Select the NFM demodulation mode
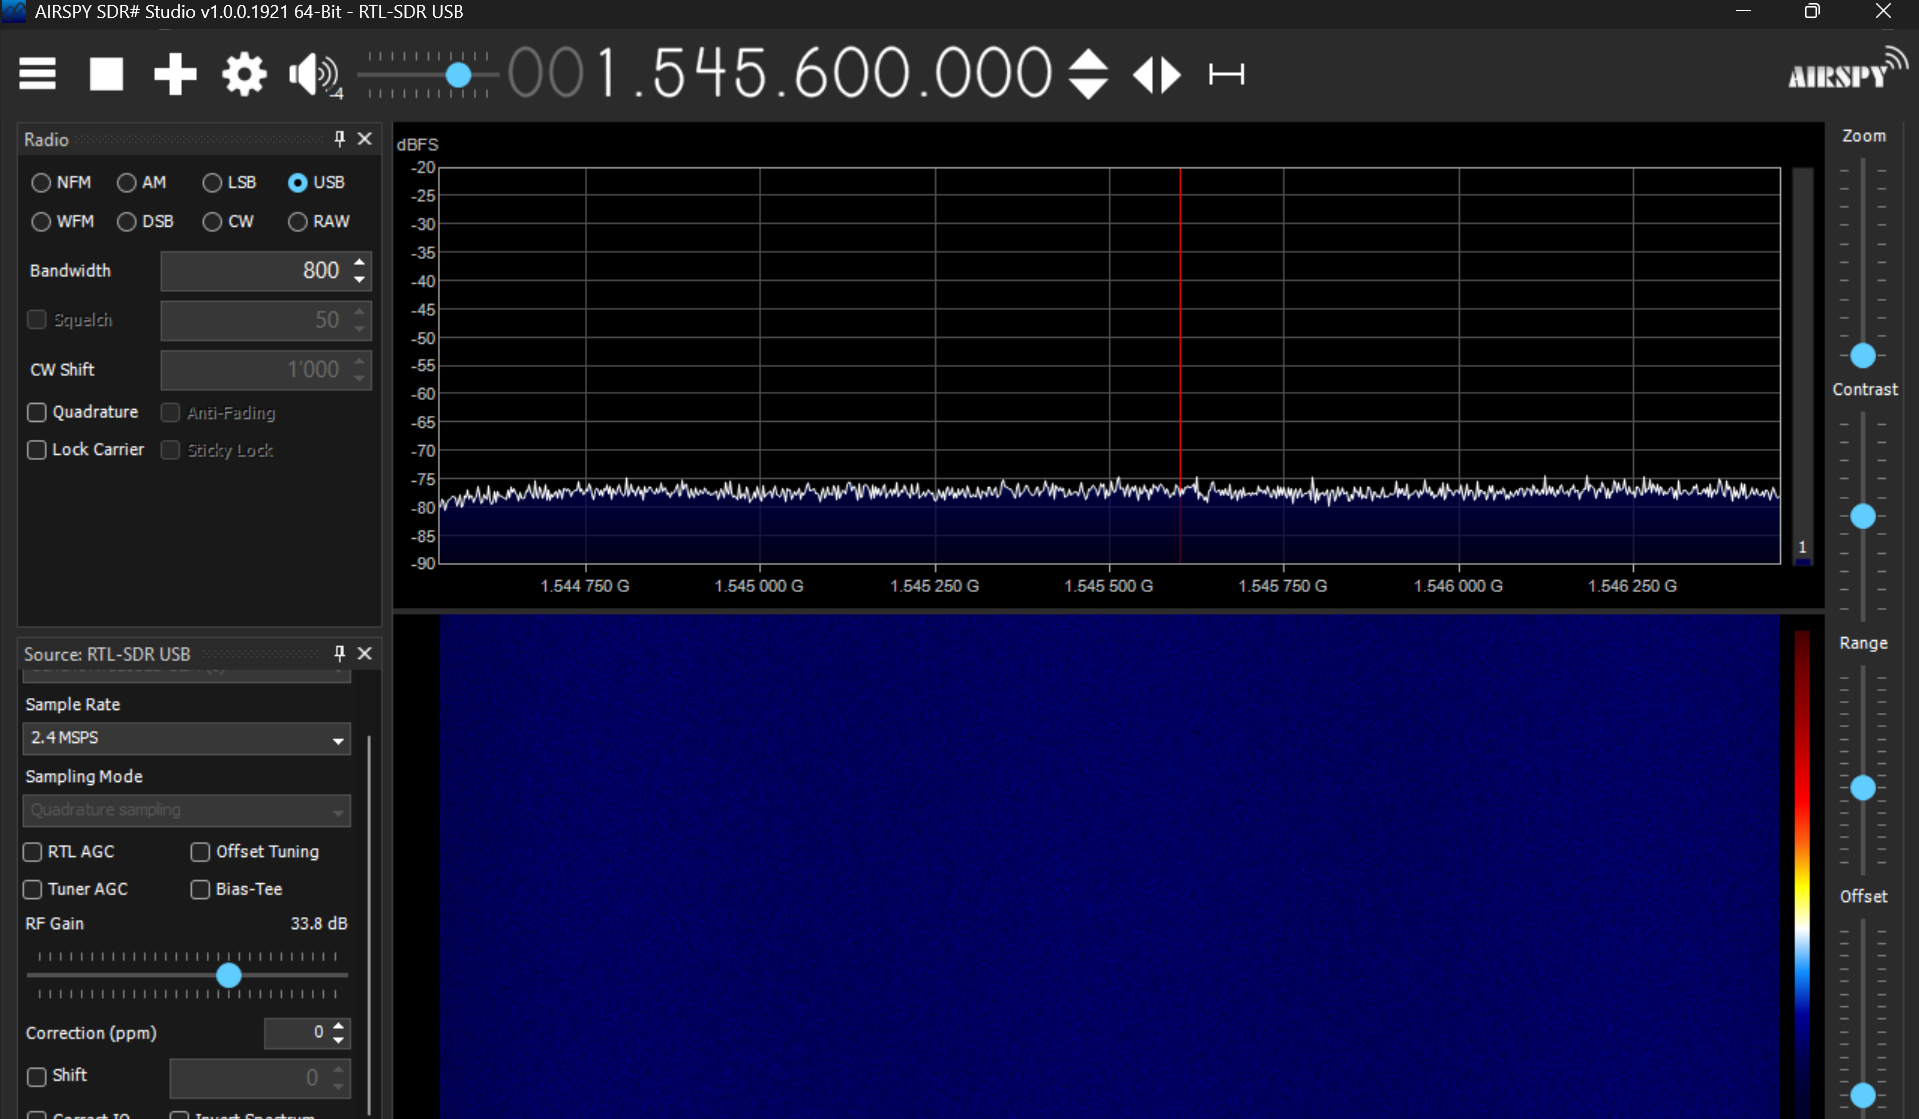Viewport: 1919px width, 1119px height. pos(41,182)
